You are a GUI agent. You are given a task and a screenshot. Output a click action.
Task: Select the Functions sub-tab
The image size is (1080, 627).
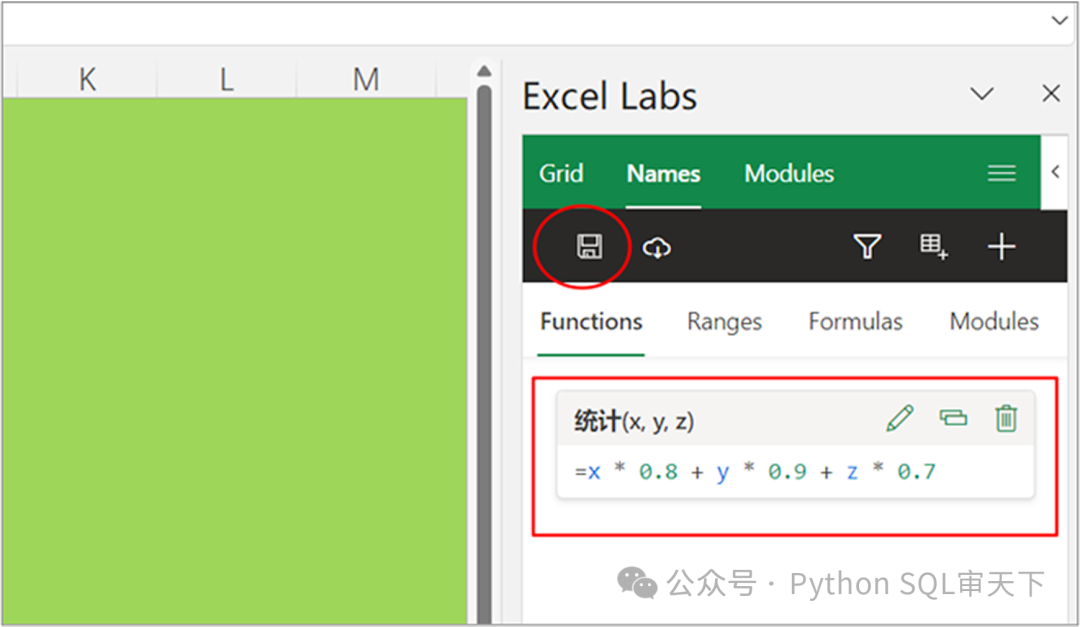591,322
